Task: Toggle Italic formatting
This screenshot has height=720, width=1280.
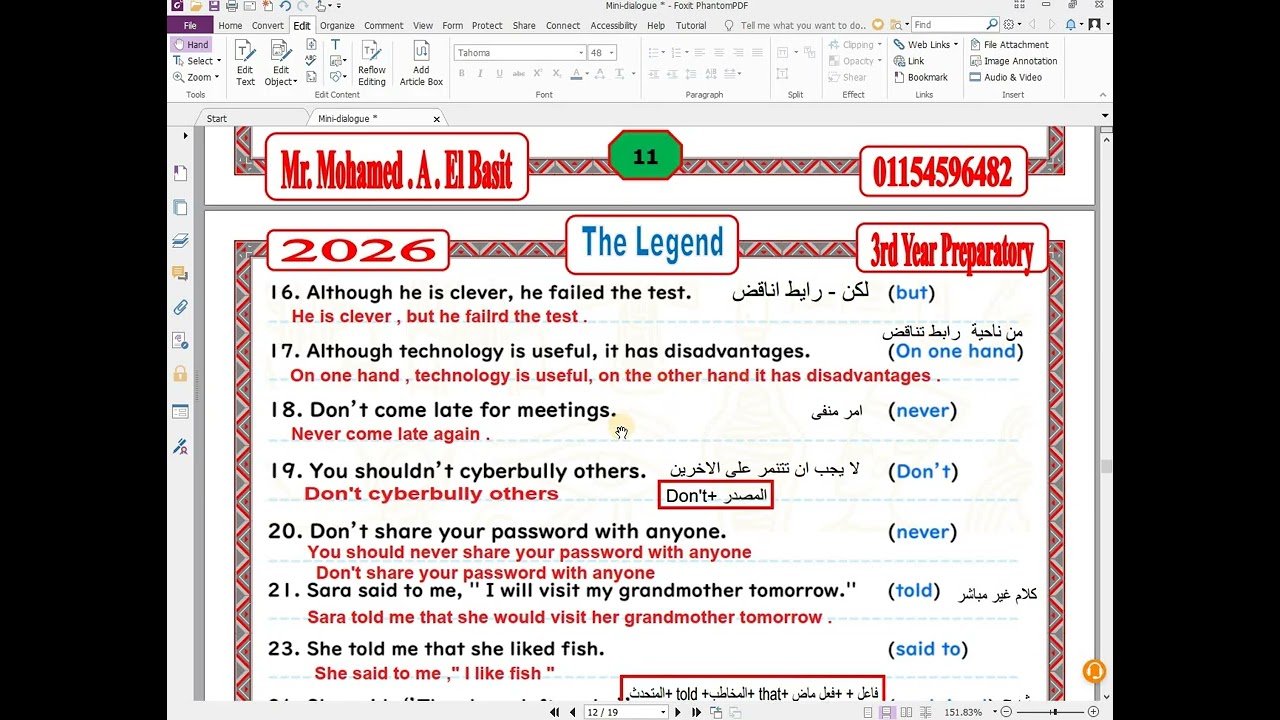Action: click(480, 73)
